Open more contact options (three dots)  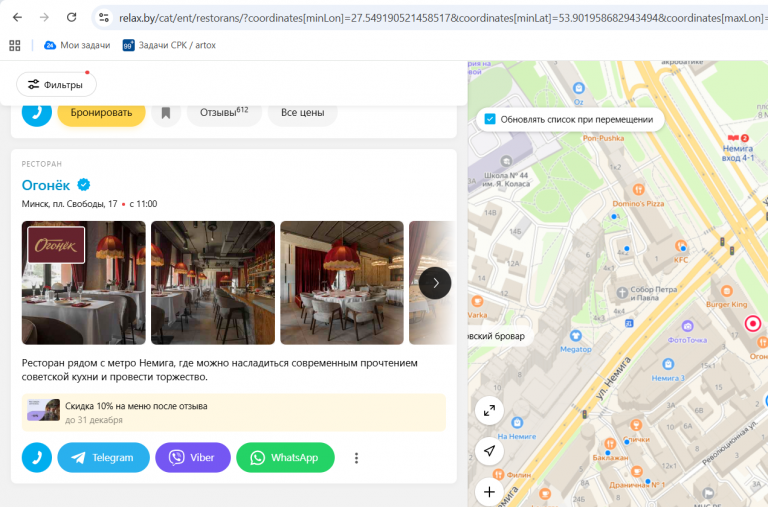tap(357, 458)
